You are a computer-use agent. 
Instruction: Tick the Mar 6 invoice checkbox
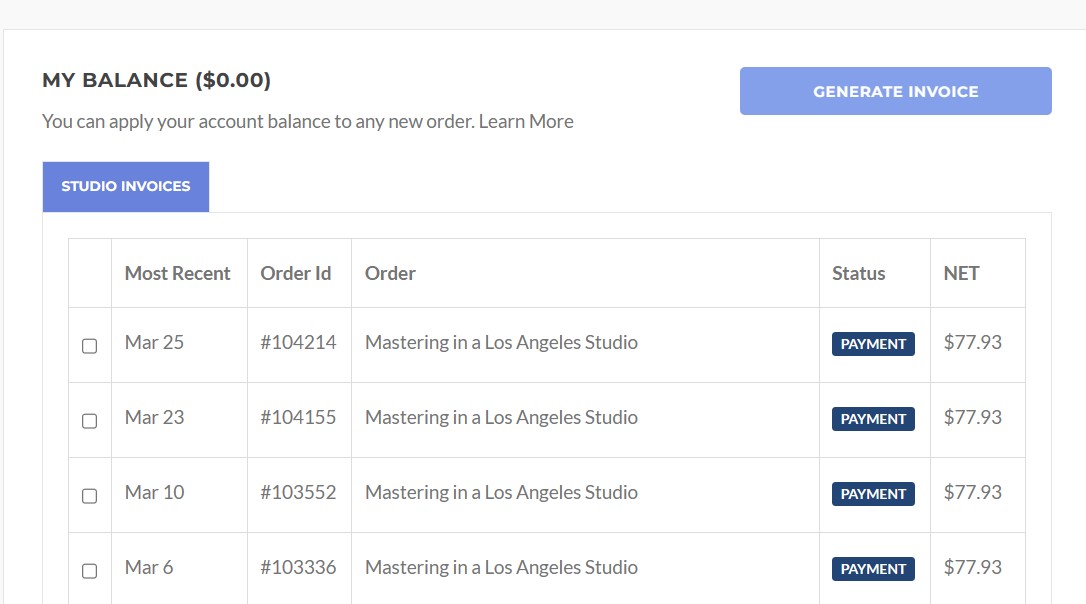(89, 571)
